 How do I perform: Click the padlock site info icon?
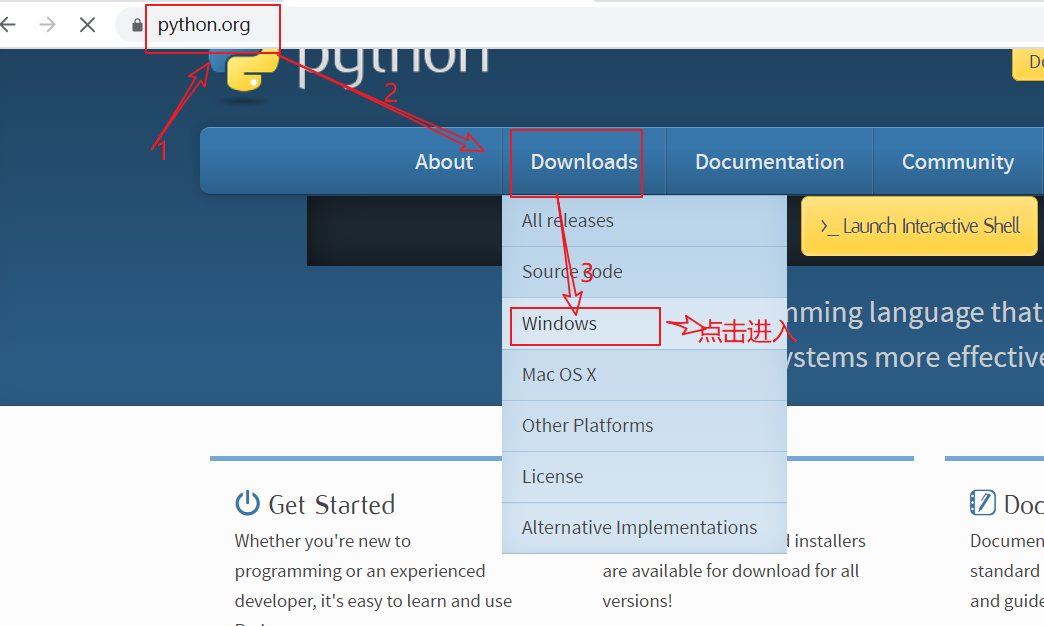tap(137, 25)
